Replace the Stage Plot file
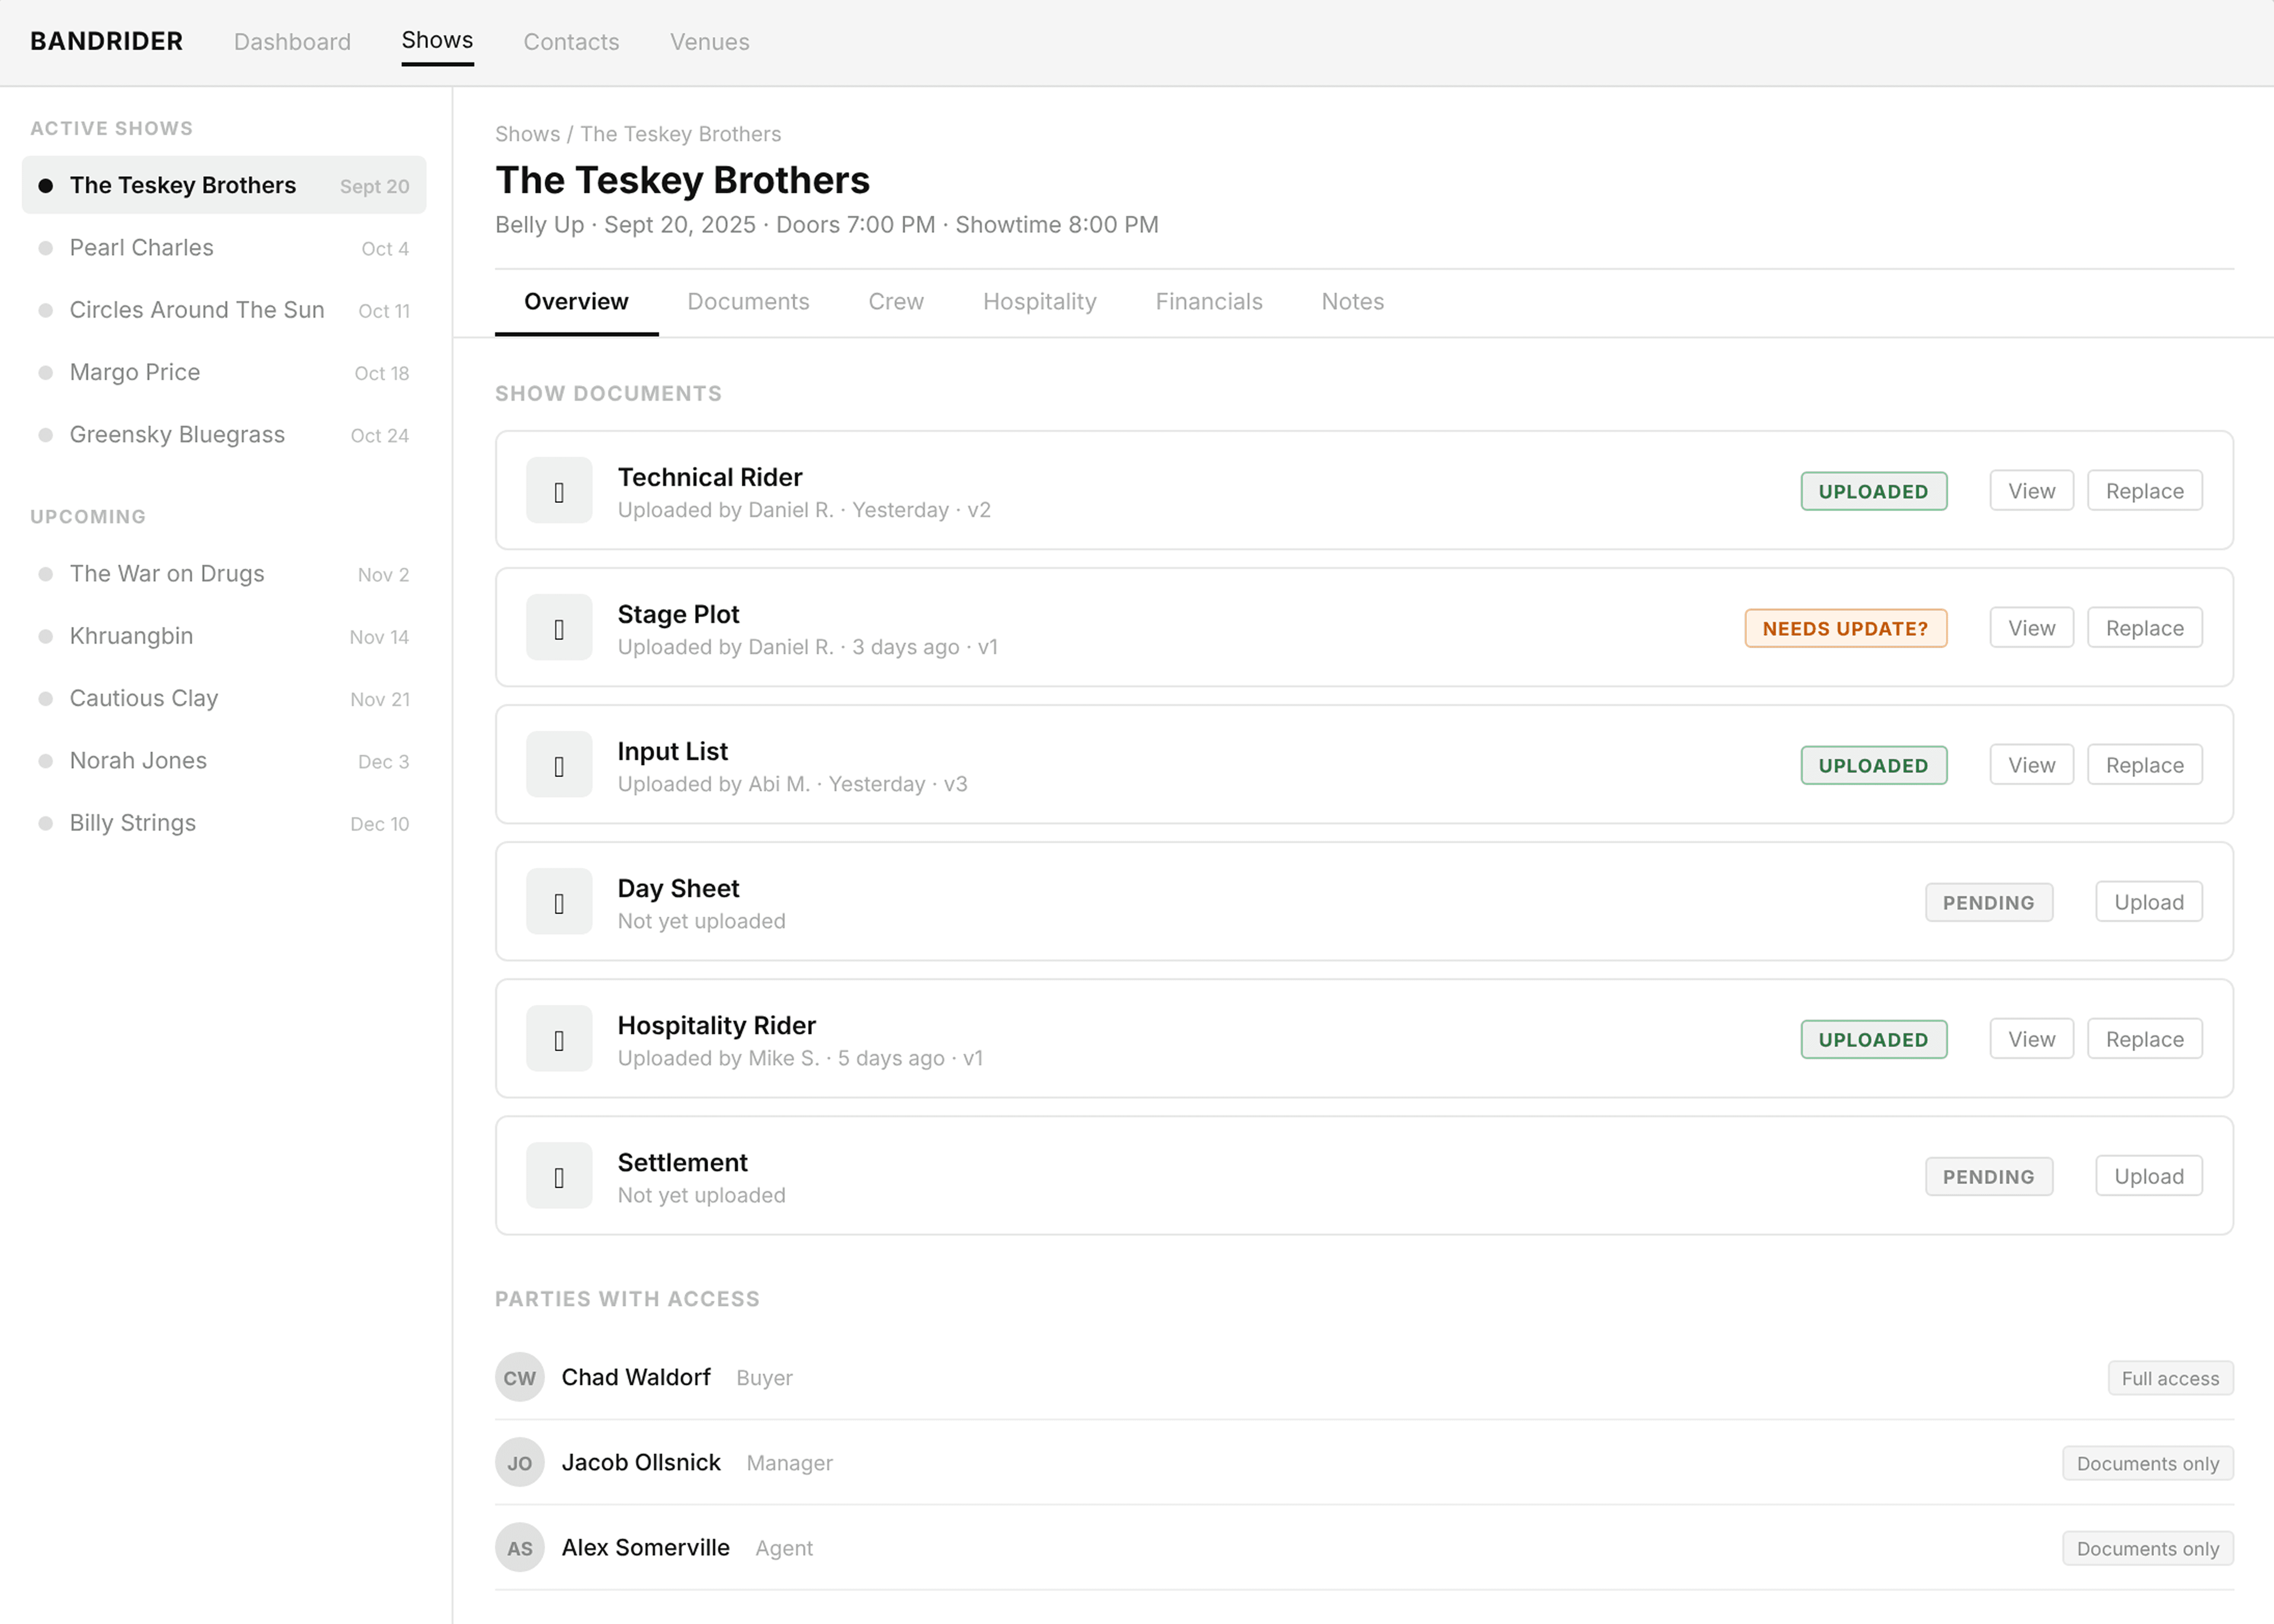This screenshot has height=1624, width=2274. tap(2144, 628)
